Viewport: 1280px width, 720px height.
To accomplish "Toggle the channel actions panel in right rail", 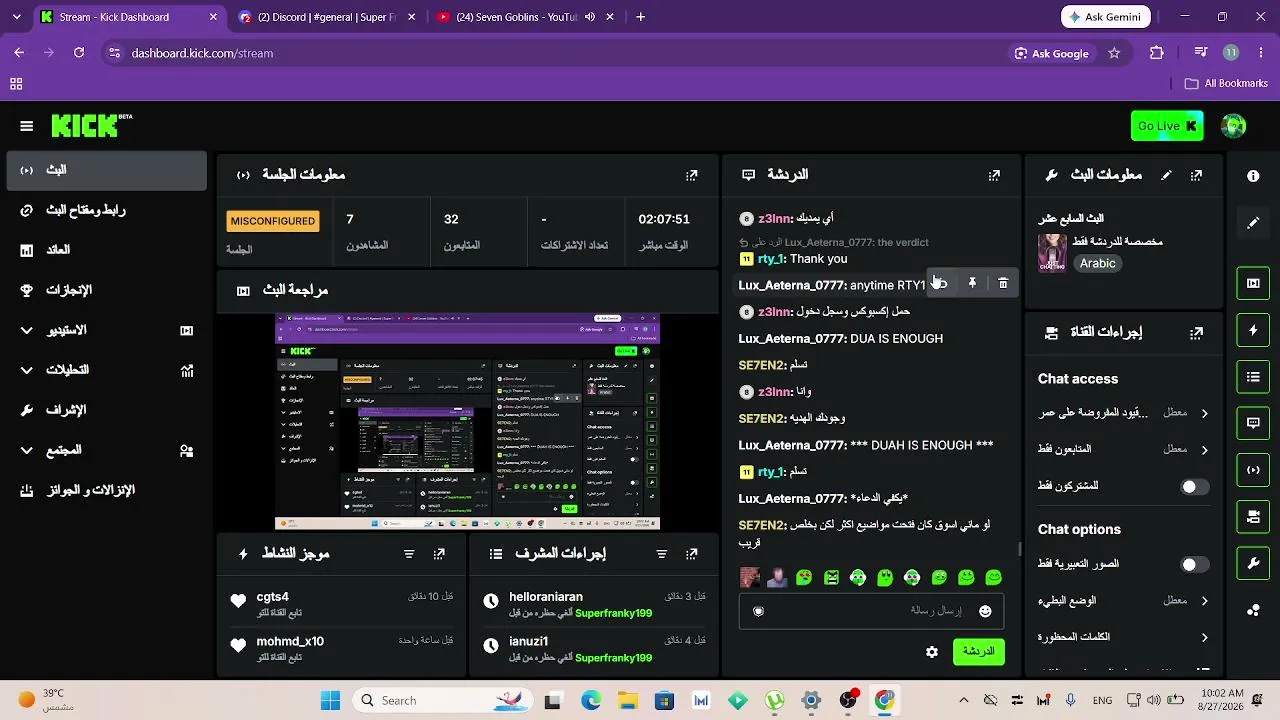I will pyautogui.click(x=1253, y=517).
